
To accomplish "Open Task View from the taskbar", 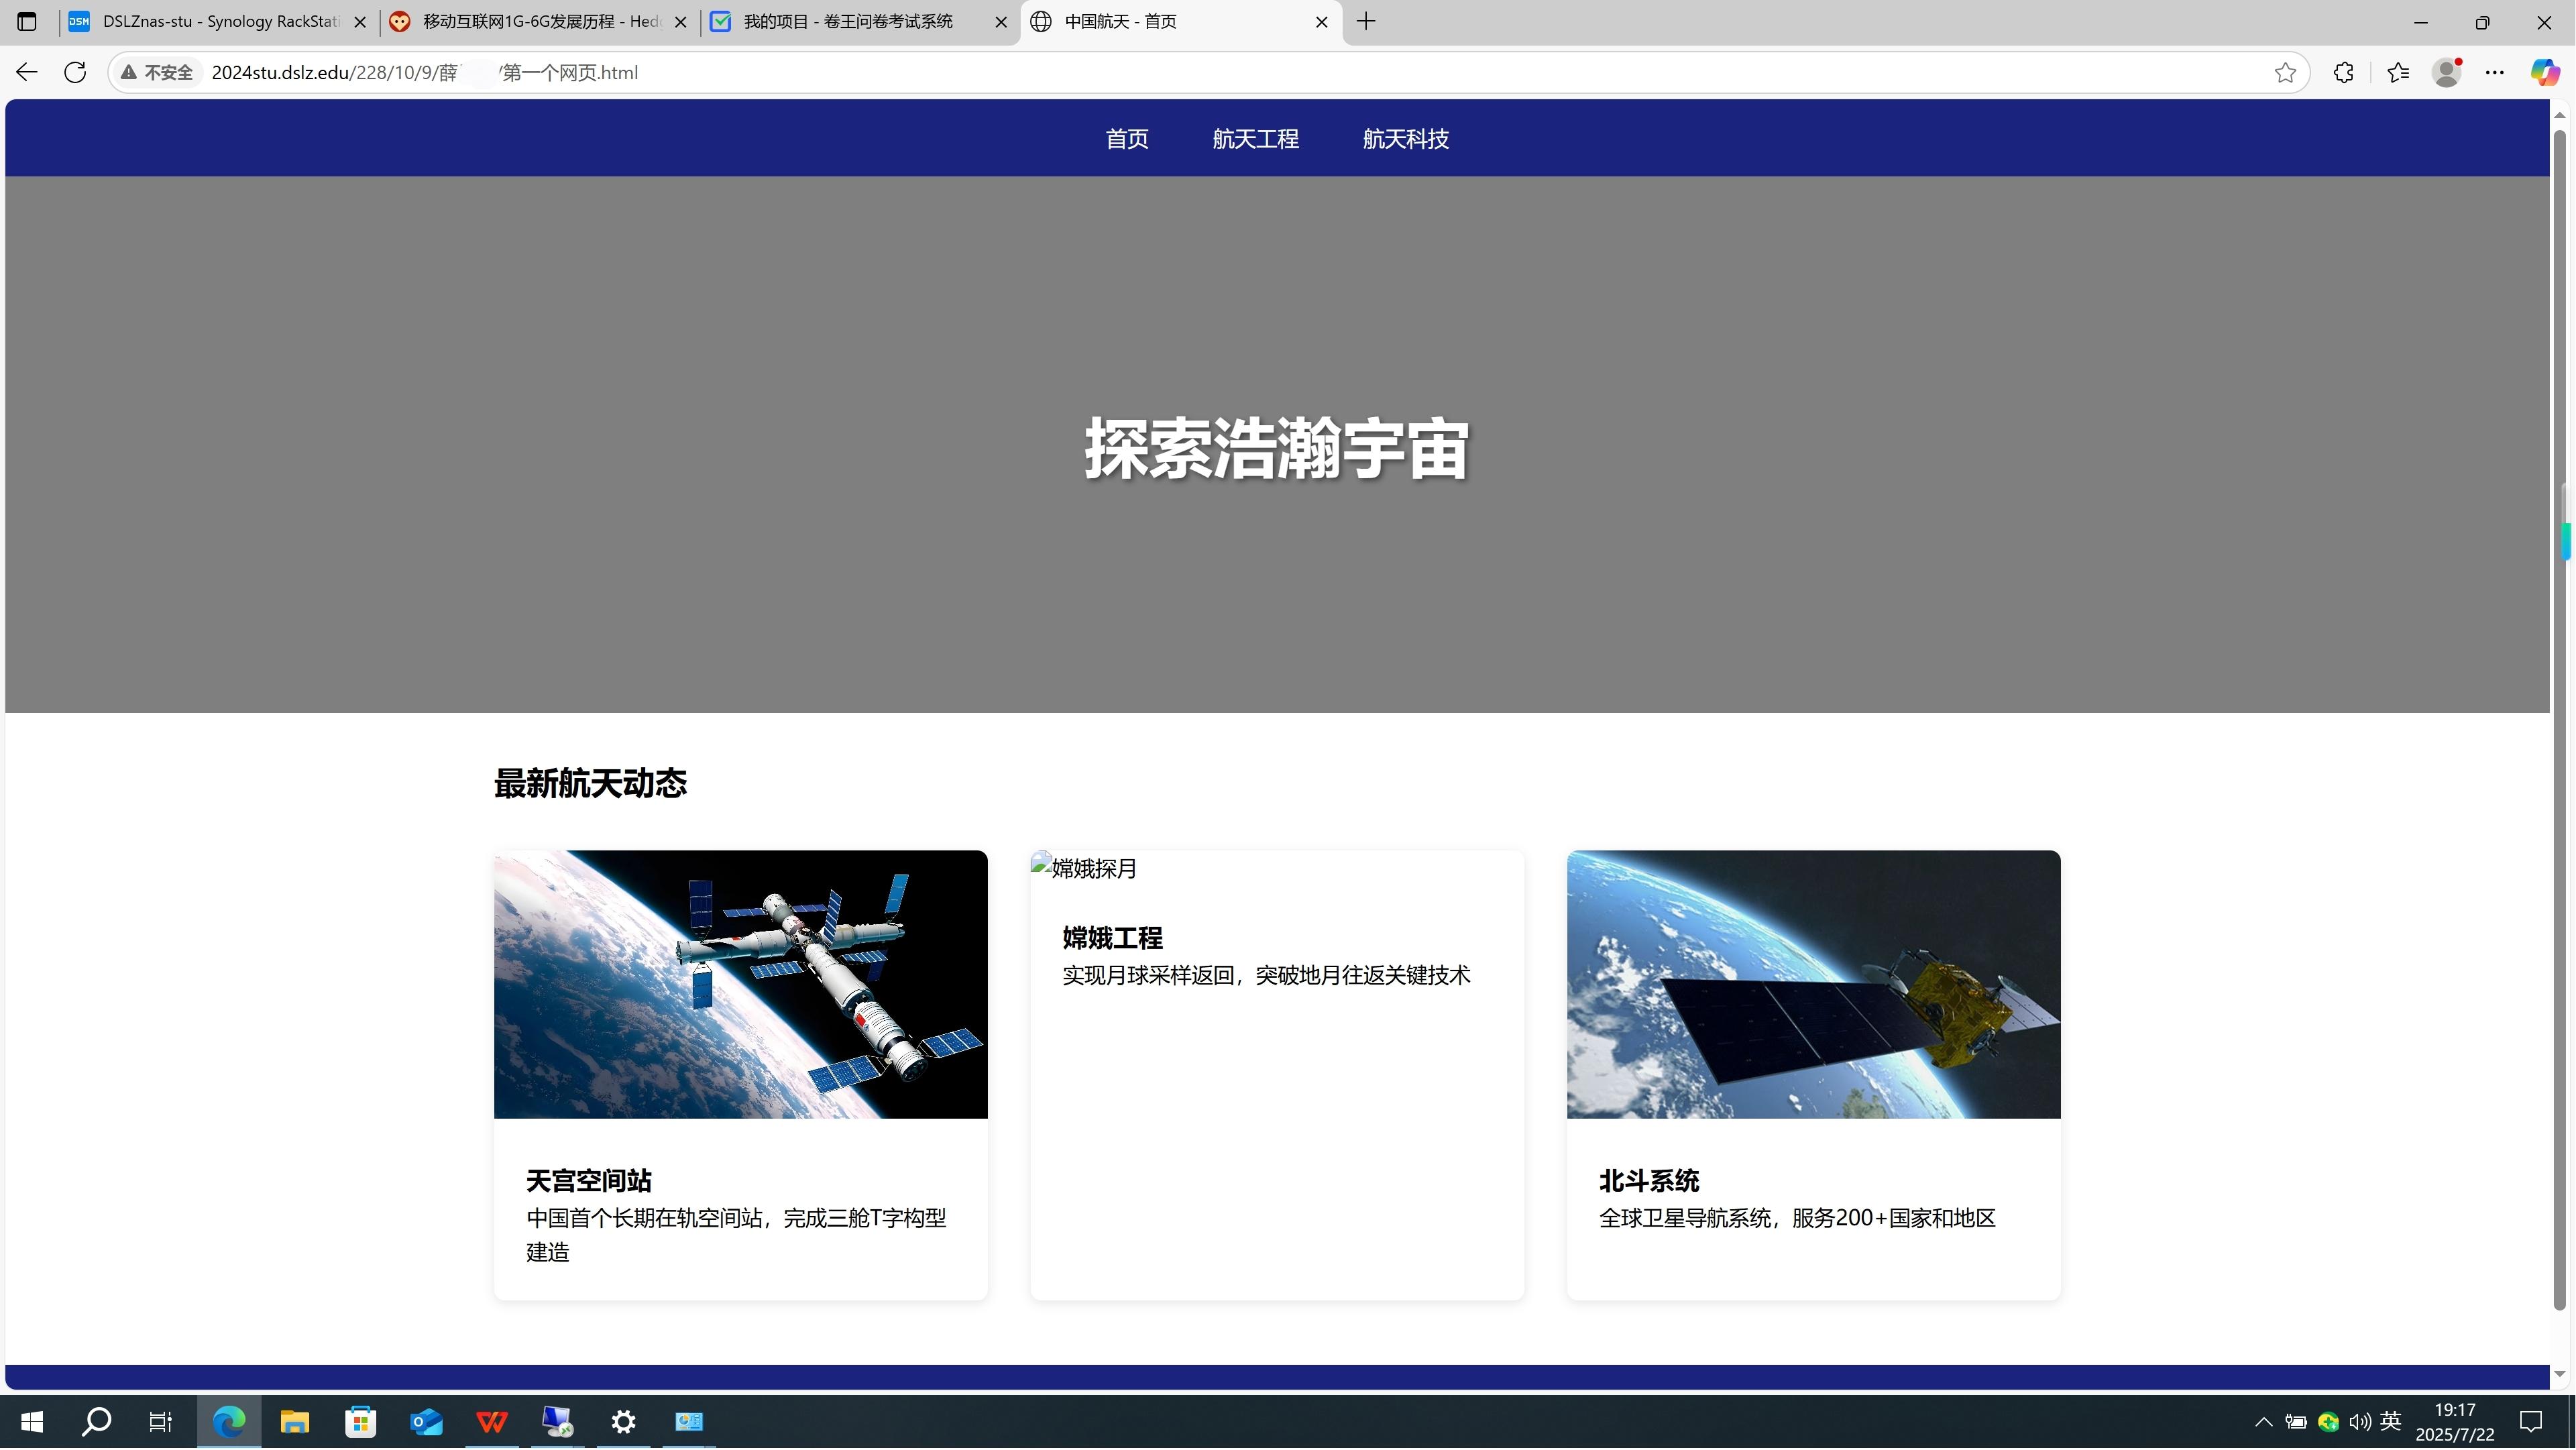I will click(x=161, y=1422).
